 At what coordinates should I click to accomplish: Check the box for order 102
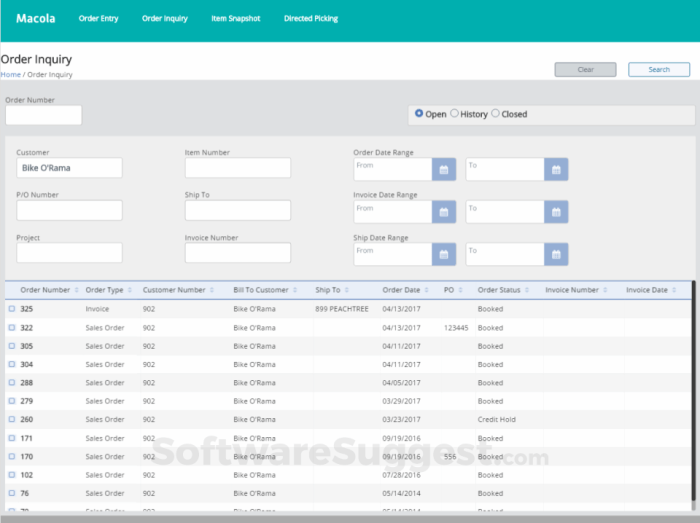point(12,475)
